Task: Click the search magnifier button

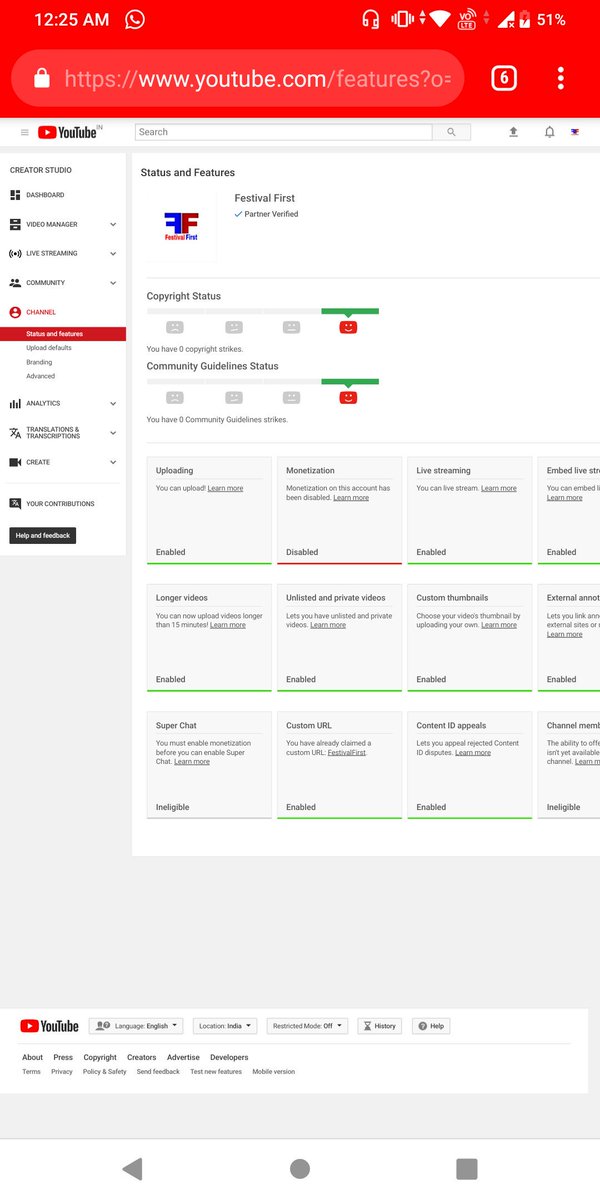Action: [451, 132]
